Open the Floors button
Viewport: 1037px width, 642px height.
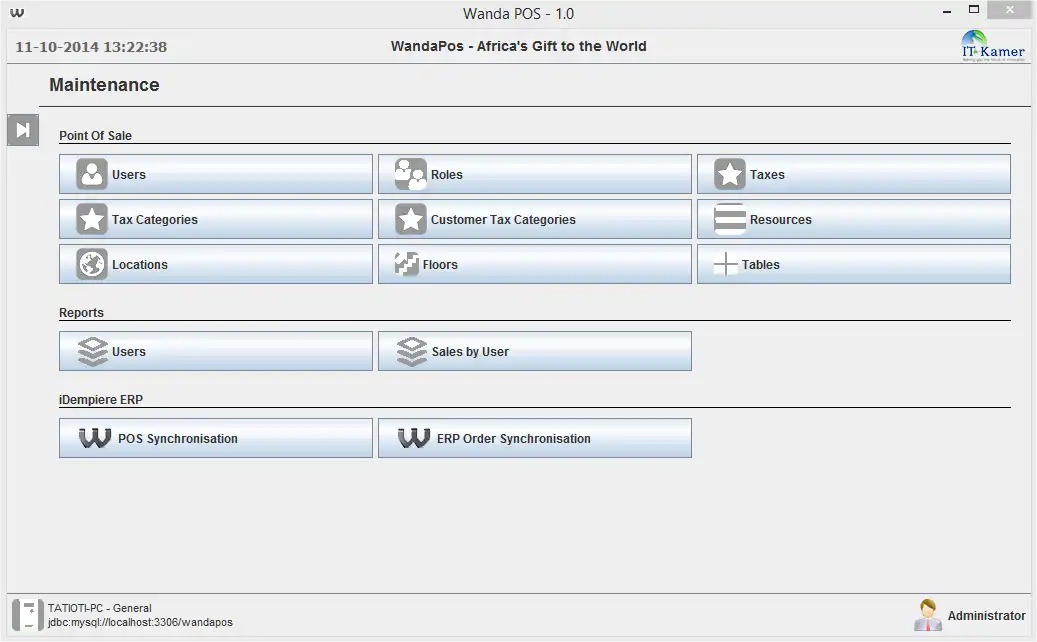pyautogui.click(x=534, y=264)
